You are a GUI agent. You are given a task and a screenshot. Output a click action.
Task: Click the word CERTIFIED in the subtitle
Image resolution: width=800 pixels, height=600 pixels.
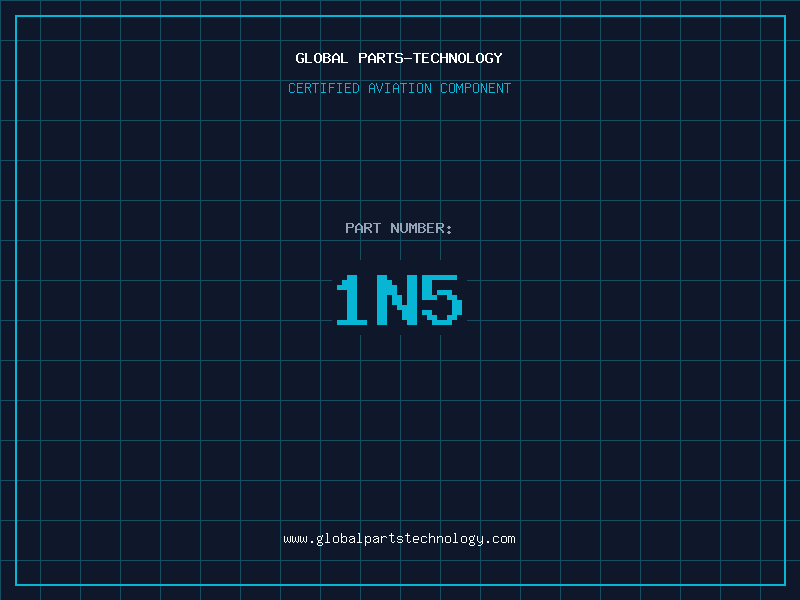point(324,89)
